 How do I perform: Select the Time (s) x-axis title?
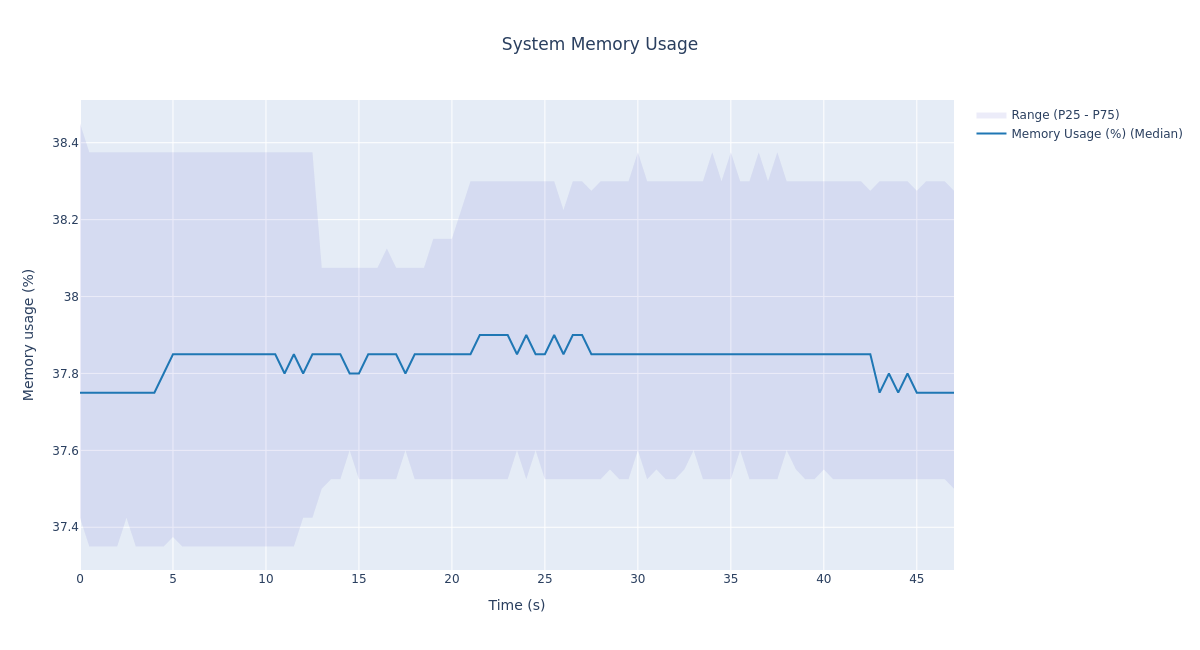(517, 605)
